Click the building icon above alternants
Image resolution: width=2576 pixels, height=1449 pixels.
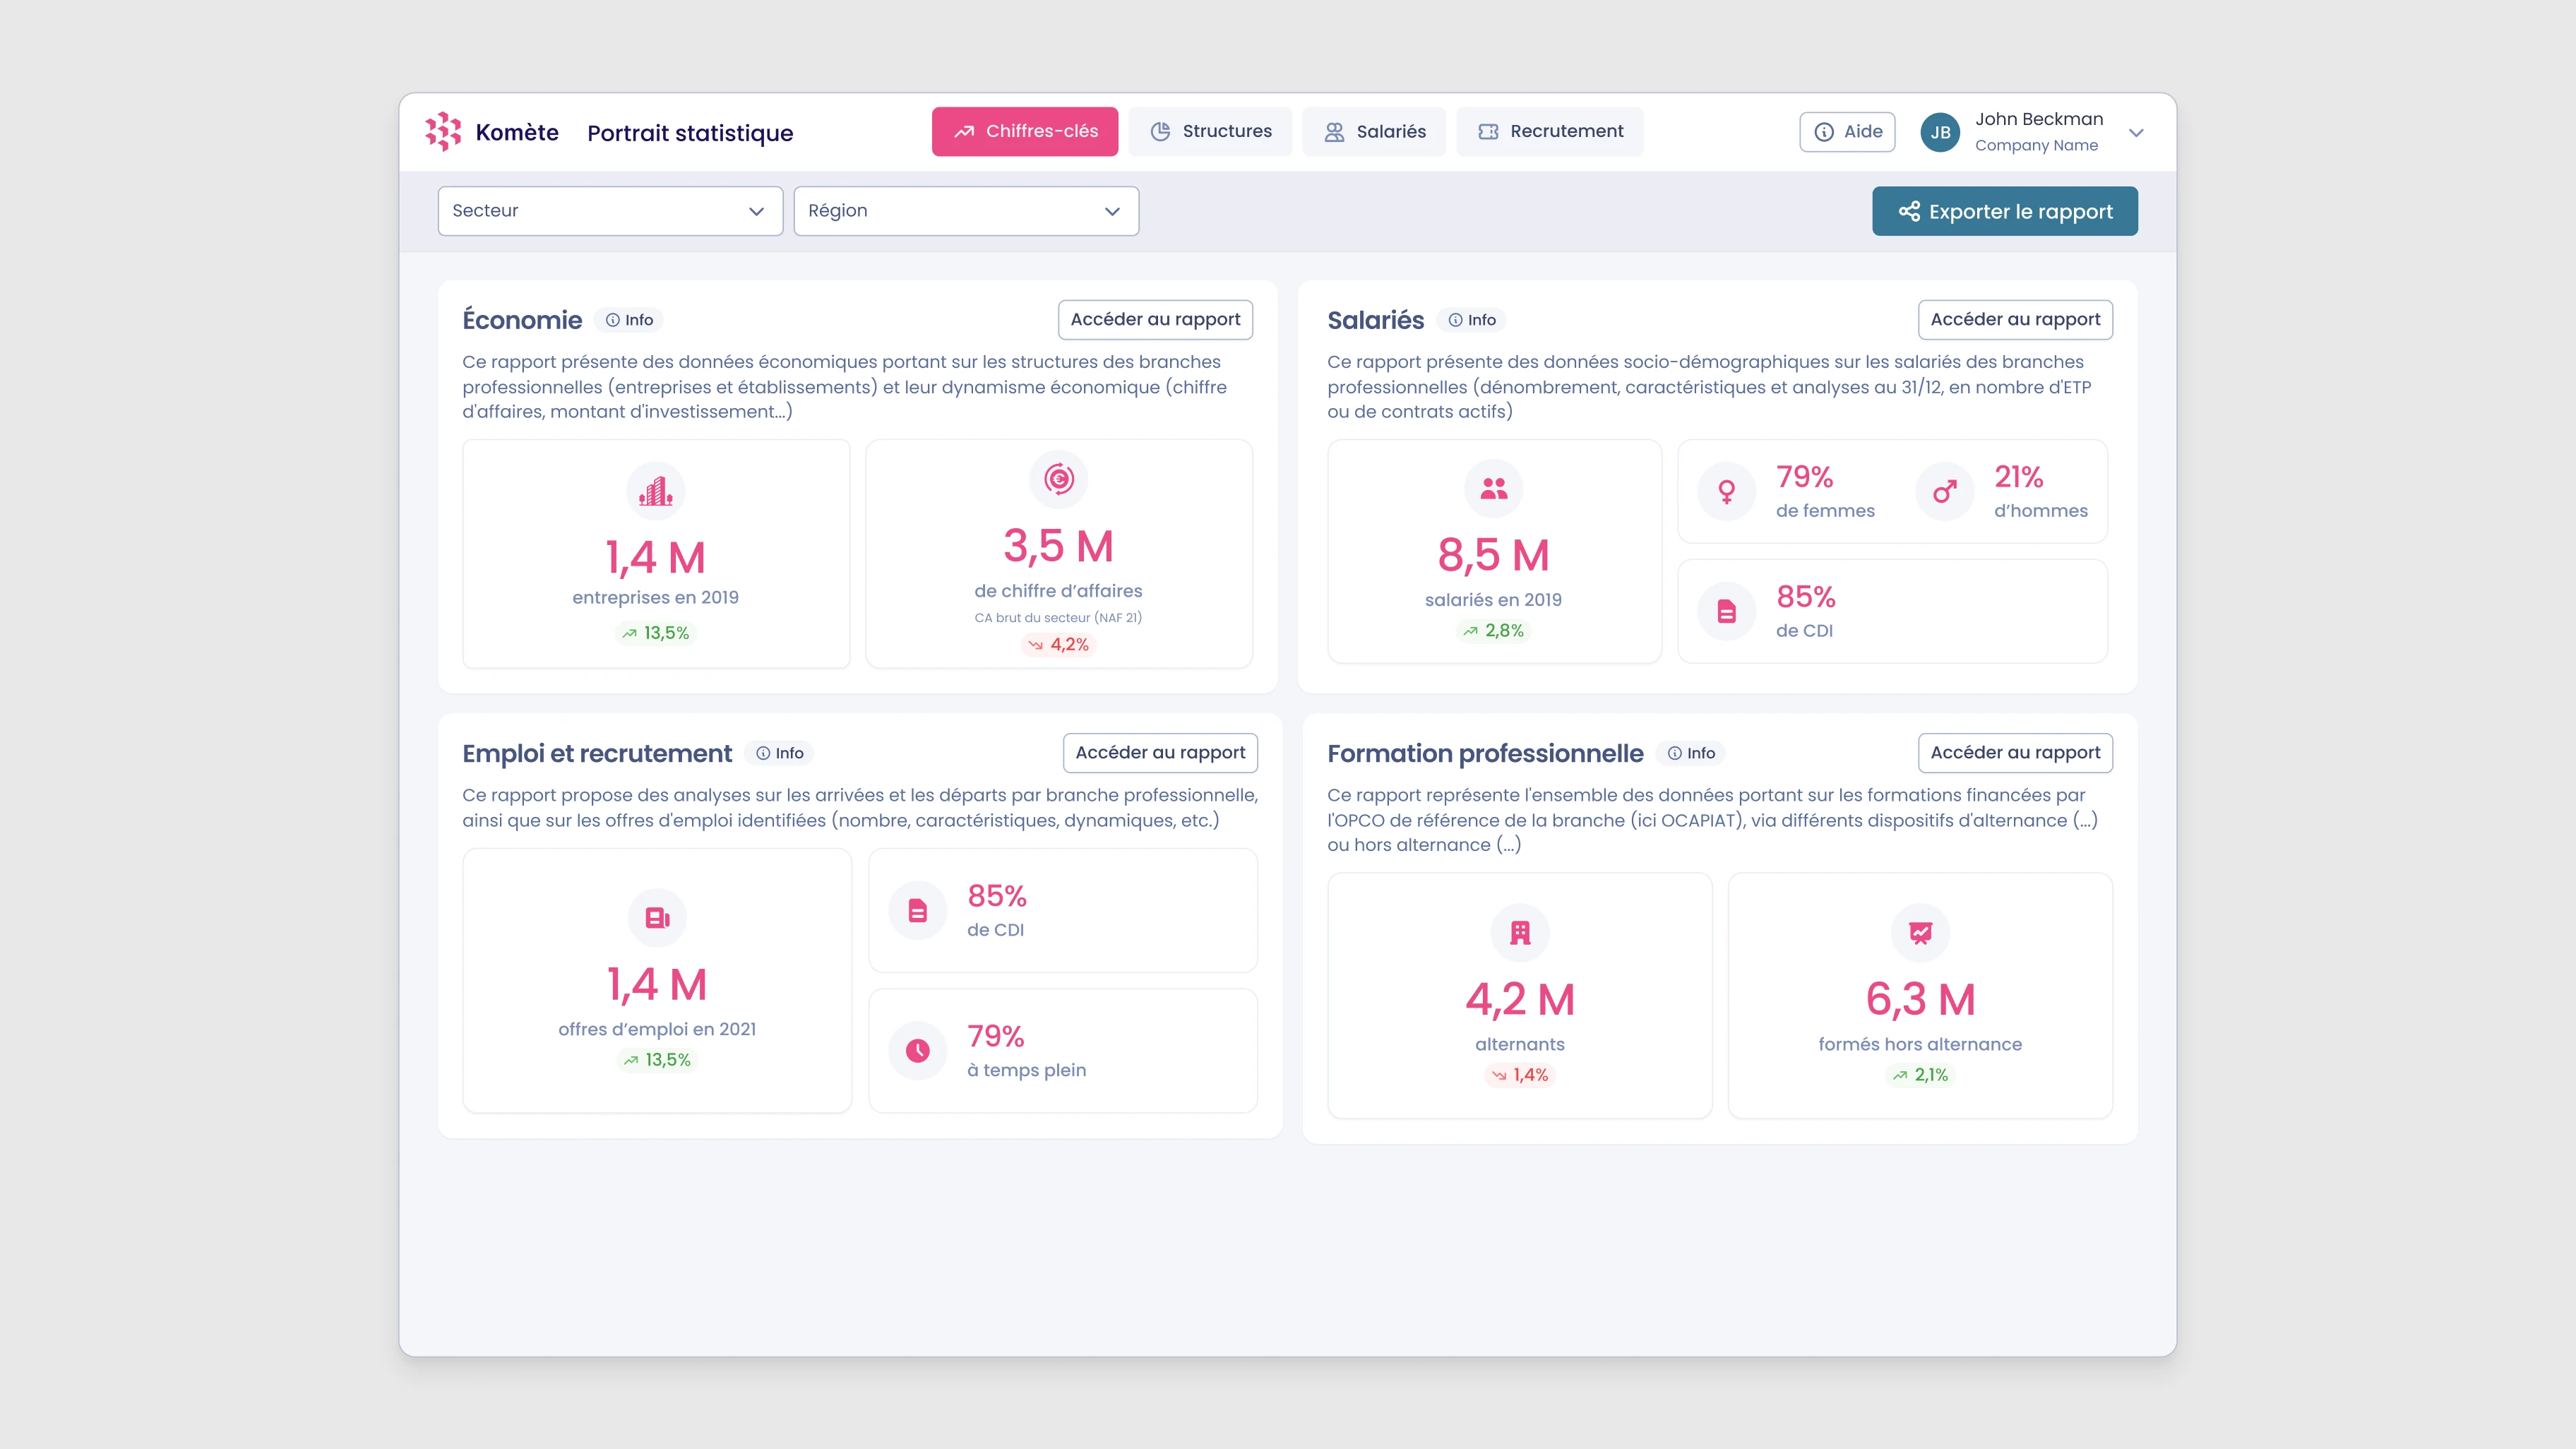point(1520,933)
